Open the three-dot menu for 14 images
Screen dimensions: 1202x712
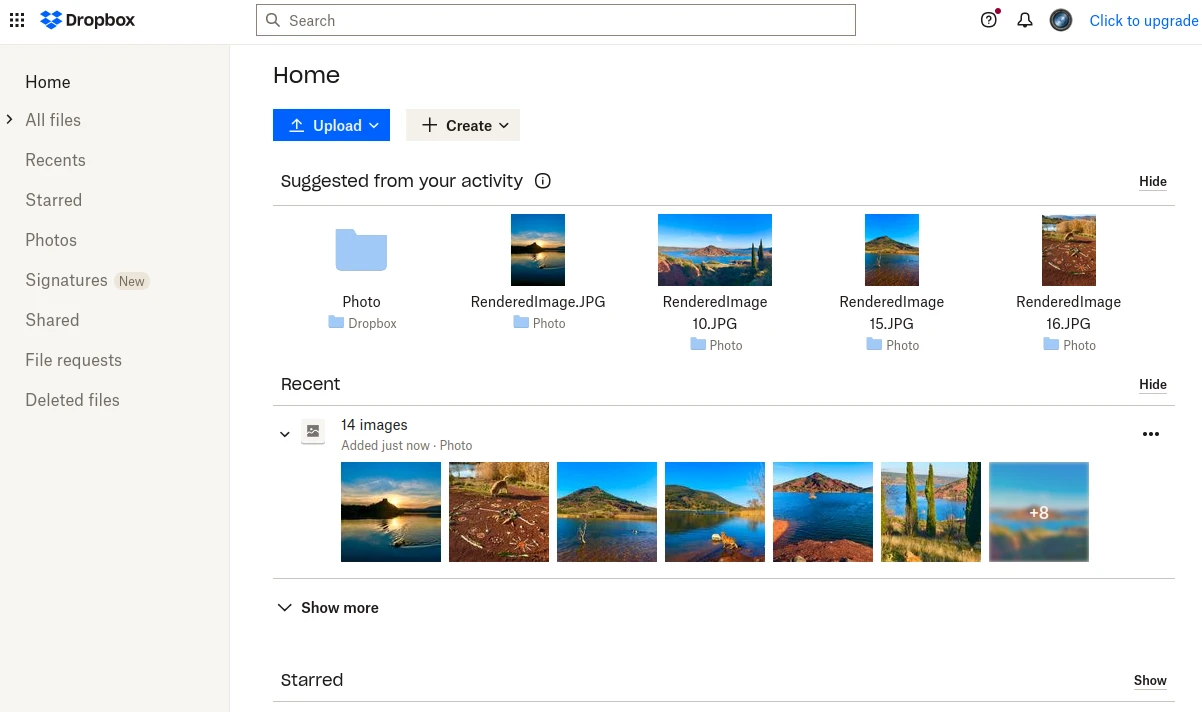tap(1151, 434)
